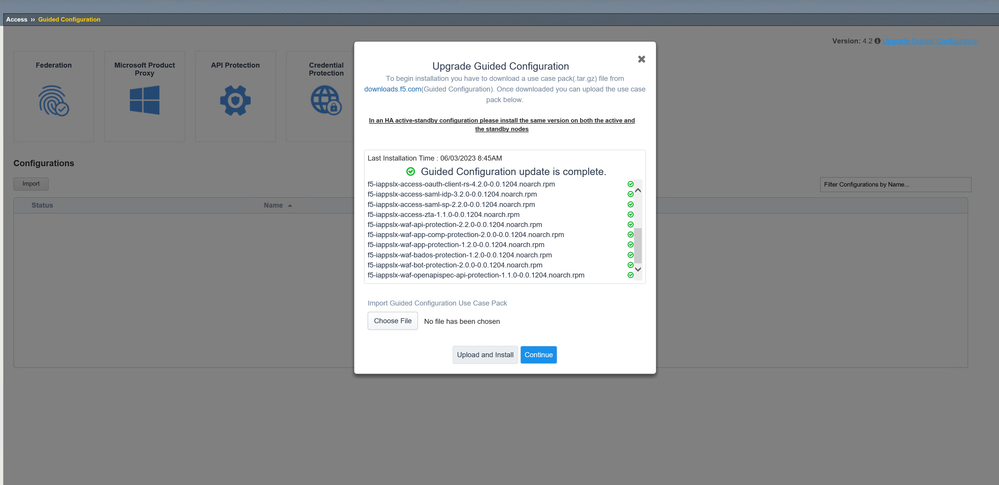Click check icon for access-oauth-client-rs rpm

(630, 184)
